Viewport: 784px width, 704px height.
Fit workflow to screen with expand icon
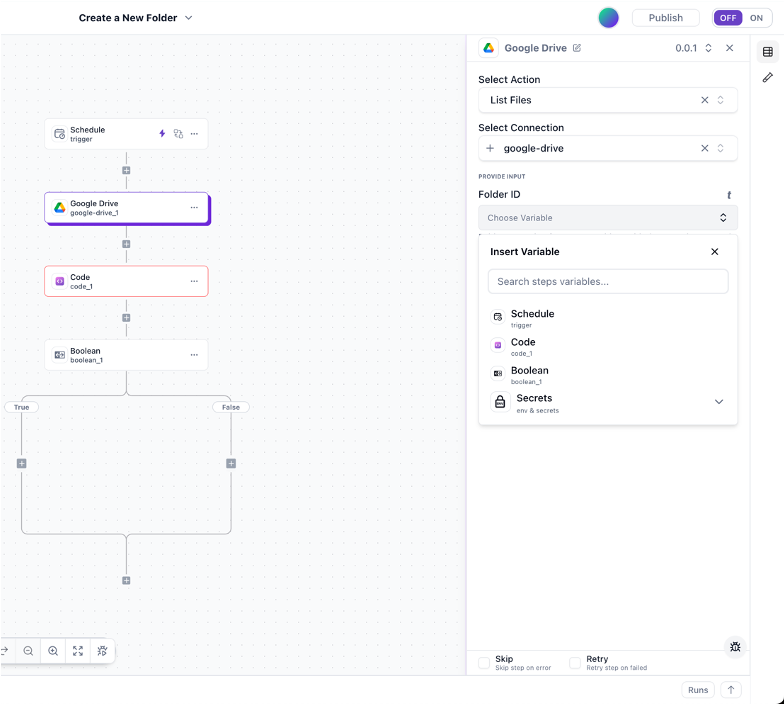78,651
